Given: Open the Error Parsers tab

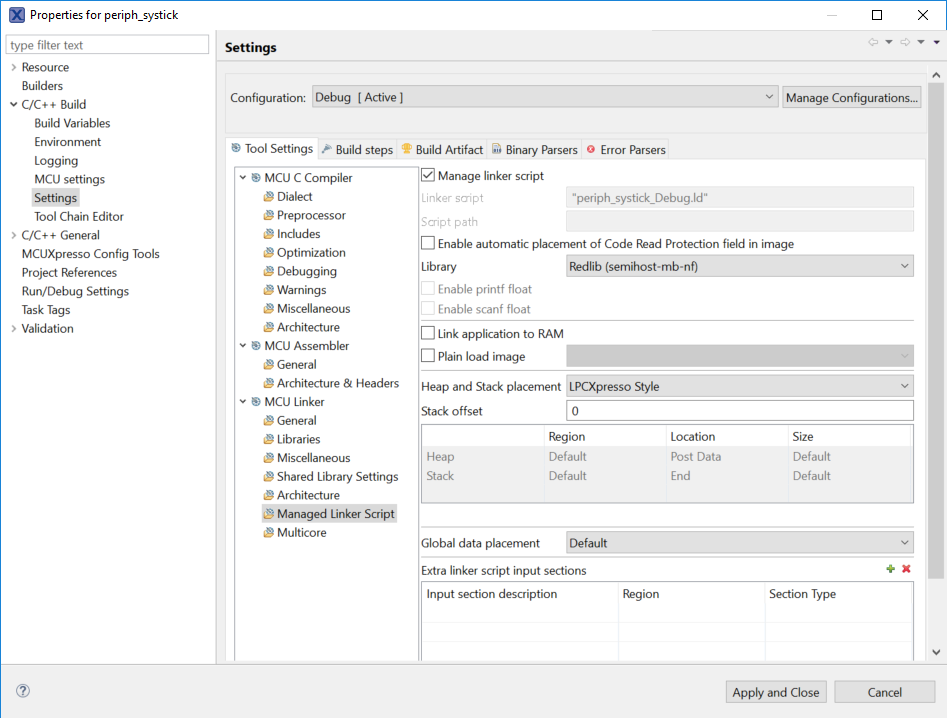Looking at the screenshot, I should click(626, 150).
